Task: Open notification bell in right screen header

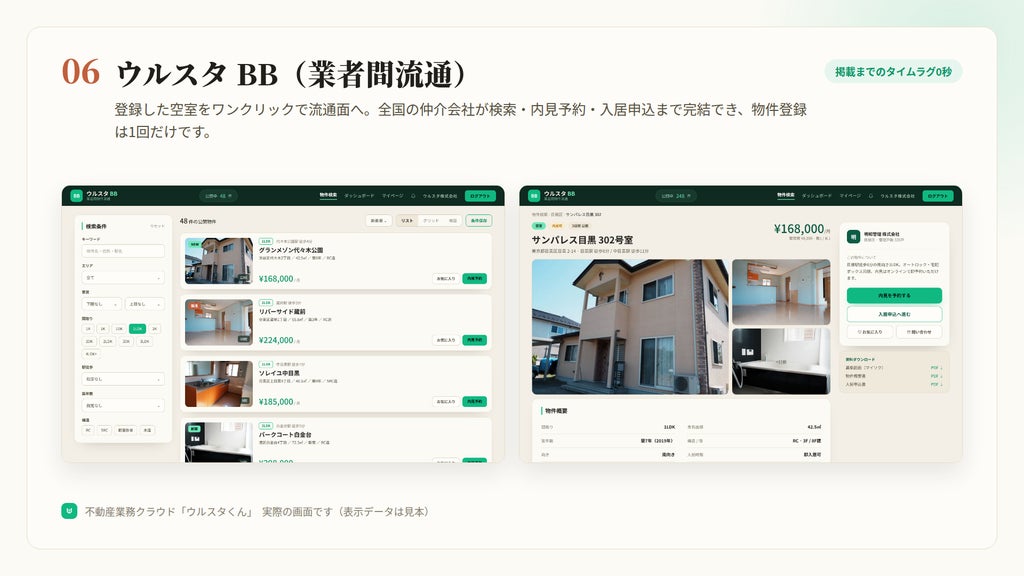Action: 871,196
